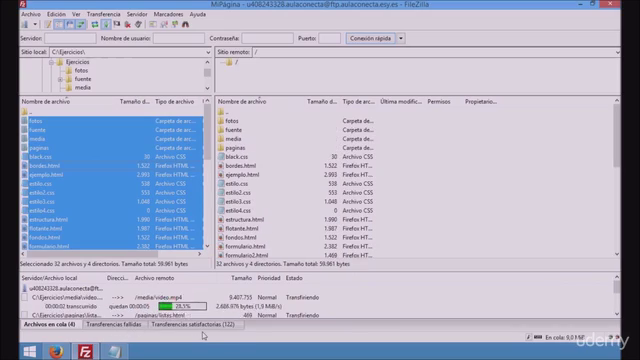Click remote estructura.html file icon
Viewport: 640px width, 360px height.
(221, 220)
